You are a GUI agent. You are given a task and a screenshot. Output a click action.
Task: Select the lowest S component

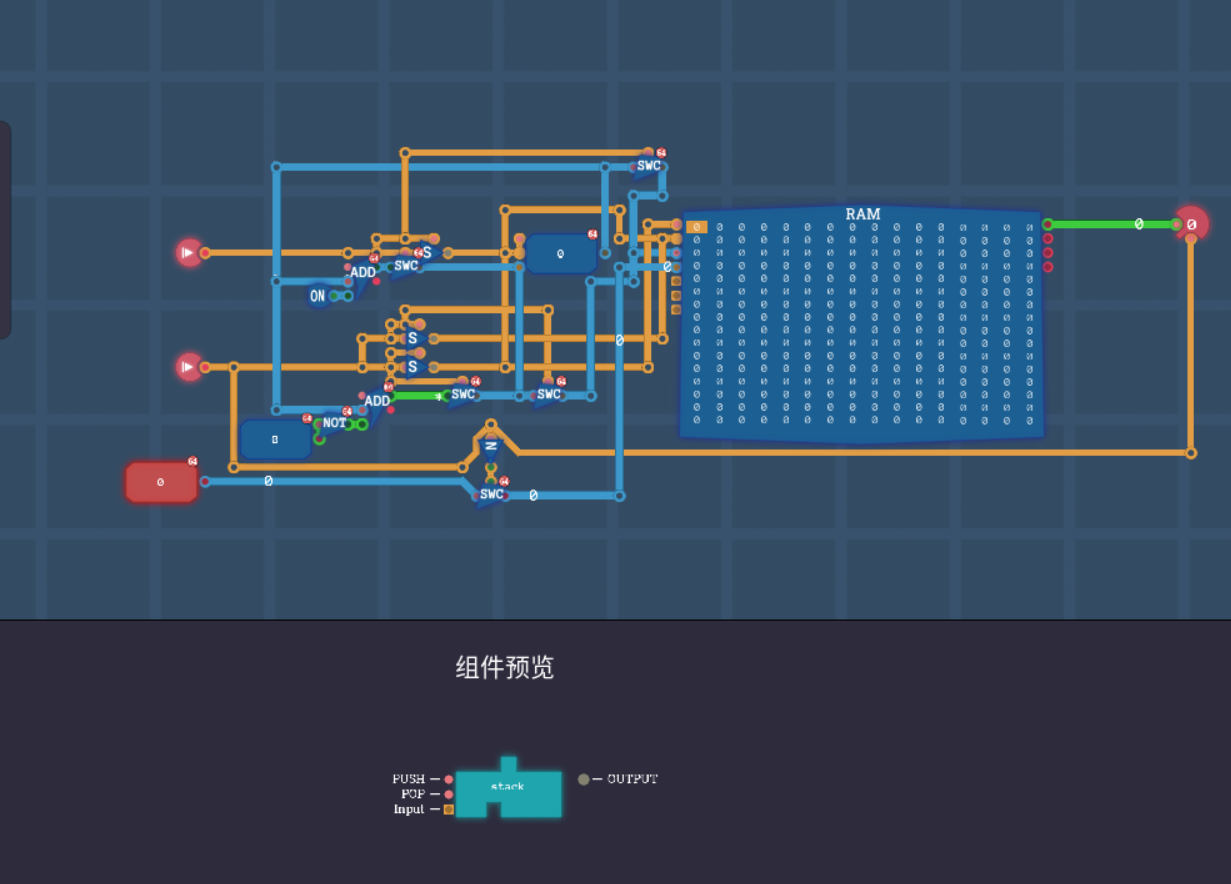point(412,367)
